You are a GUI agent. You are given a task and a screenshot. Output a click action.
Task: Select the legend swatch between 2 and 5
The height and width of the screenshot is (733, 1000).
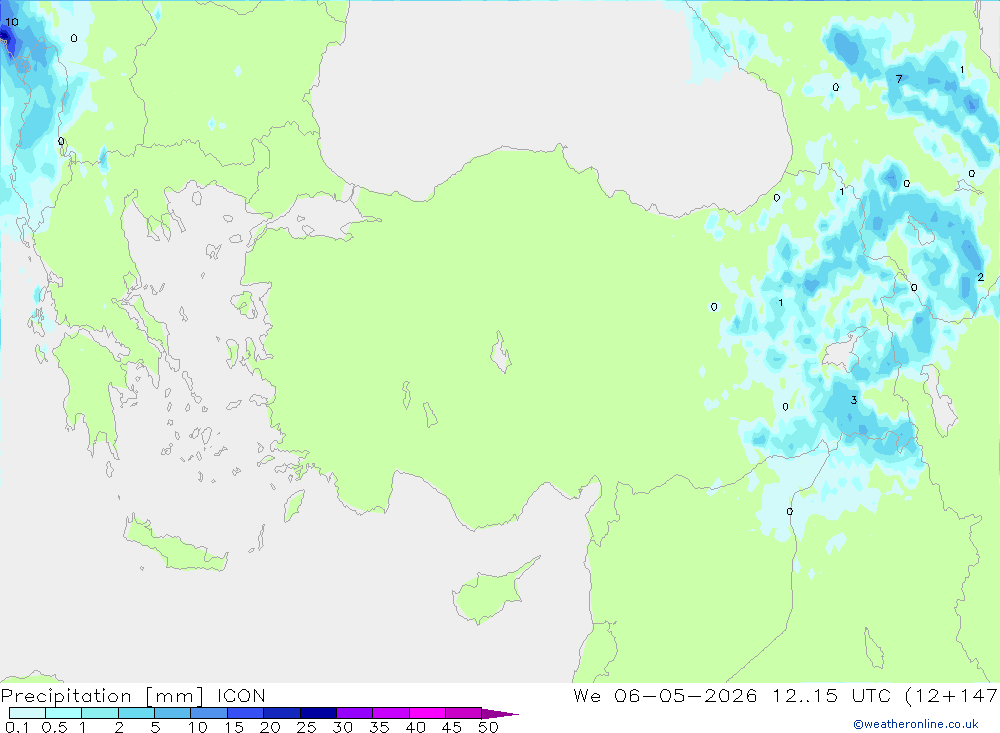136,713
